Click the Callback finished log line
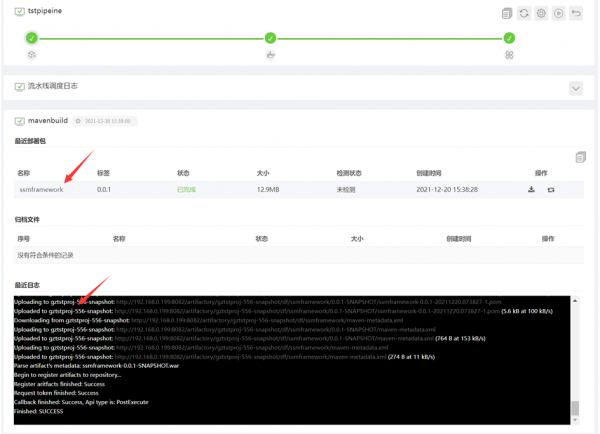Viewport: 600px width, 434px height. [x=81, y=402]
